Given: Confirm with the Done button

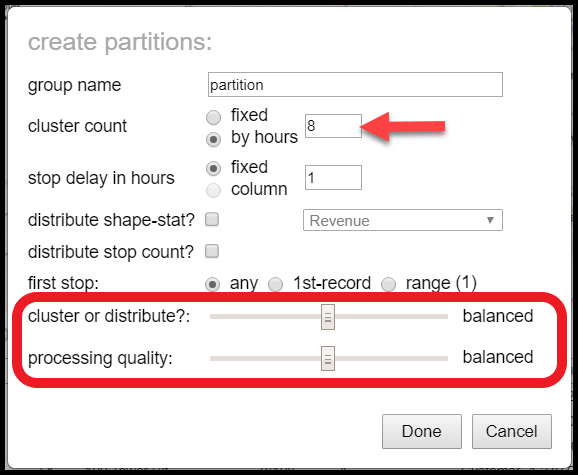Looking at the screenshot, I should (422, 432).
